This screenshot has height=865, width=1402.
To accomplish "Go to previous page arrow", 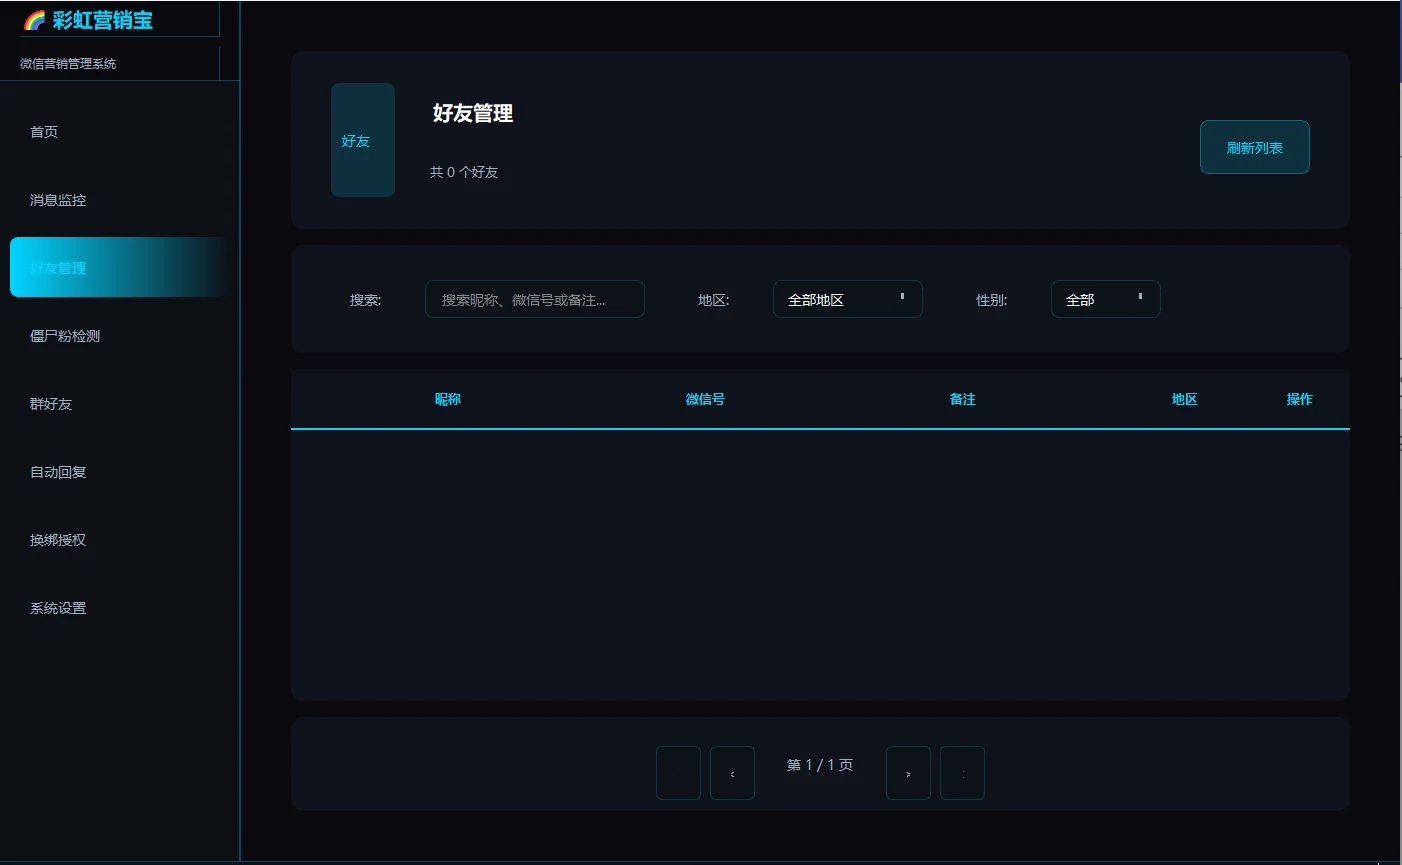I will coord(732,773).
